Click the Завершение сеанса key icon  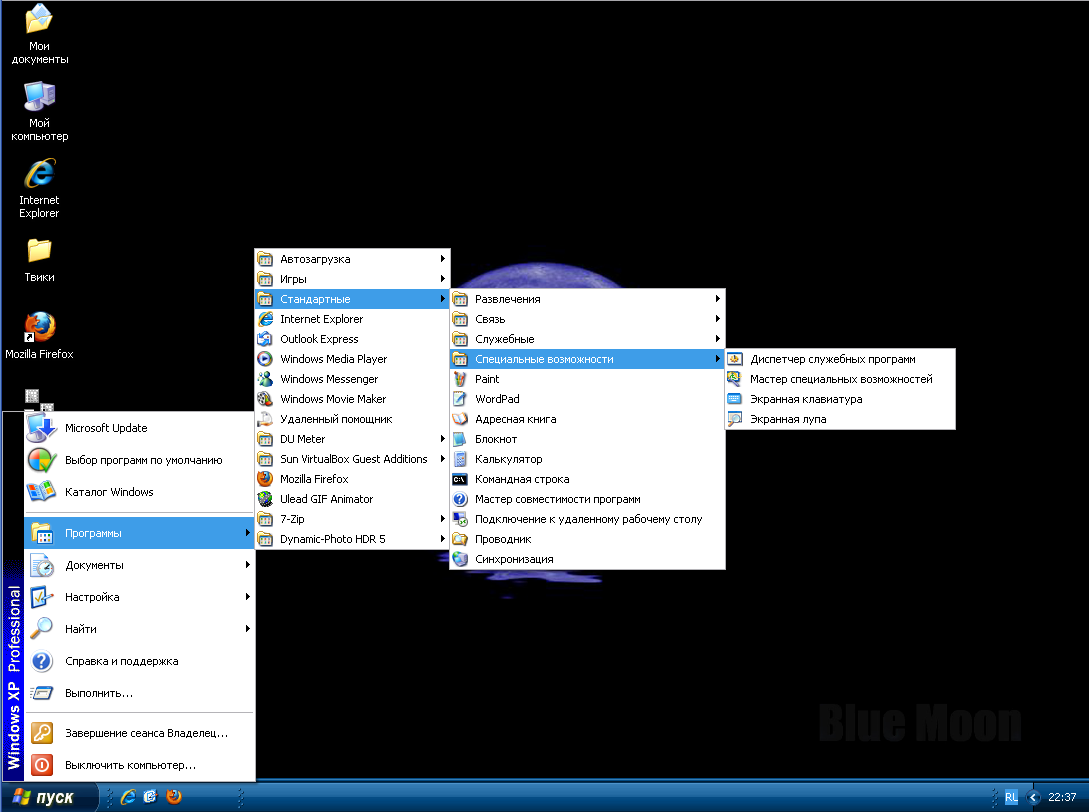point(42,733)
